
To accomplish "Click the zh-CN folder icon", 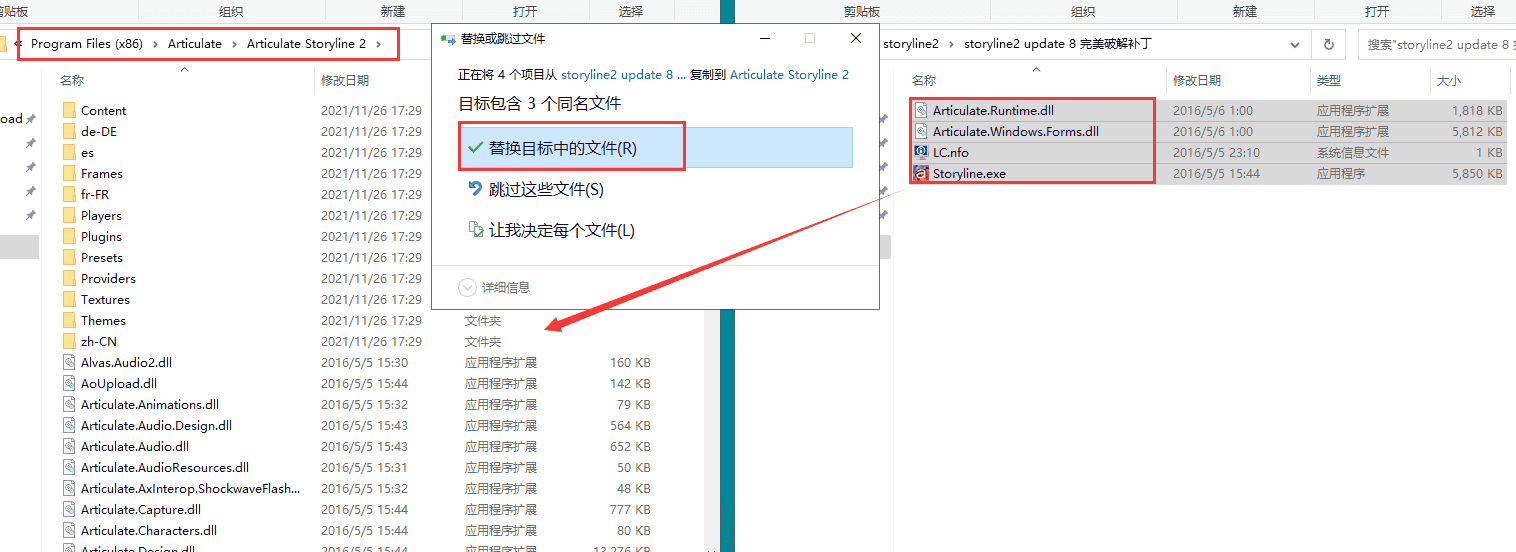I will (68, 341).
